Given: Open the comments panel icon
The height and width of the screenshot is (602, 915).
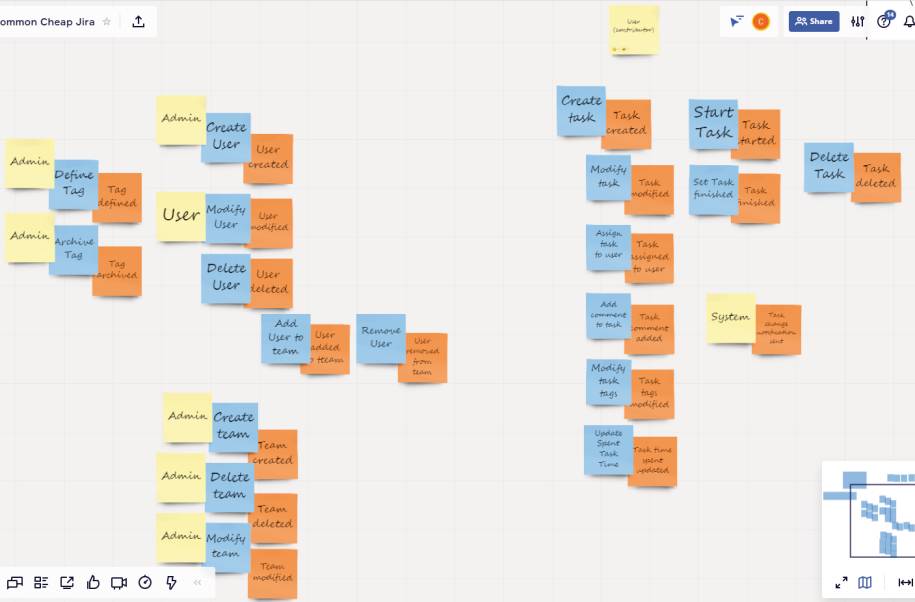Looking at the screenshot, I should click(x=15, y=582).
